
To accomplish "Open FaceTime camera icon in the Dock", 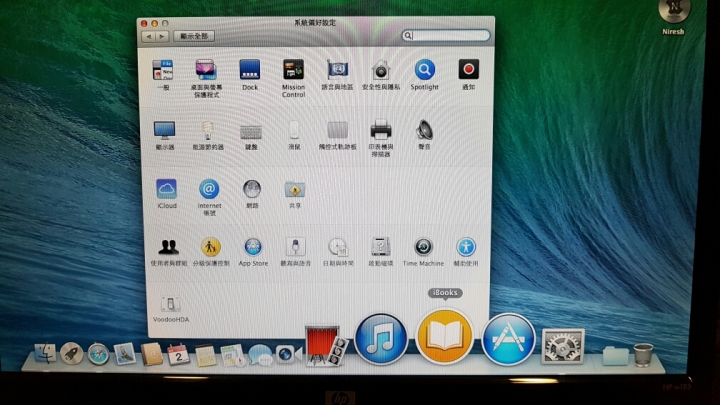I will click(x=288, y=354).
